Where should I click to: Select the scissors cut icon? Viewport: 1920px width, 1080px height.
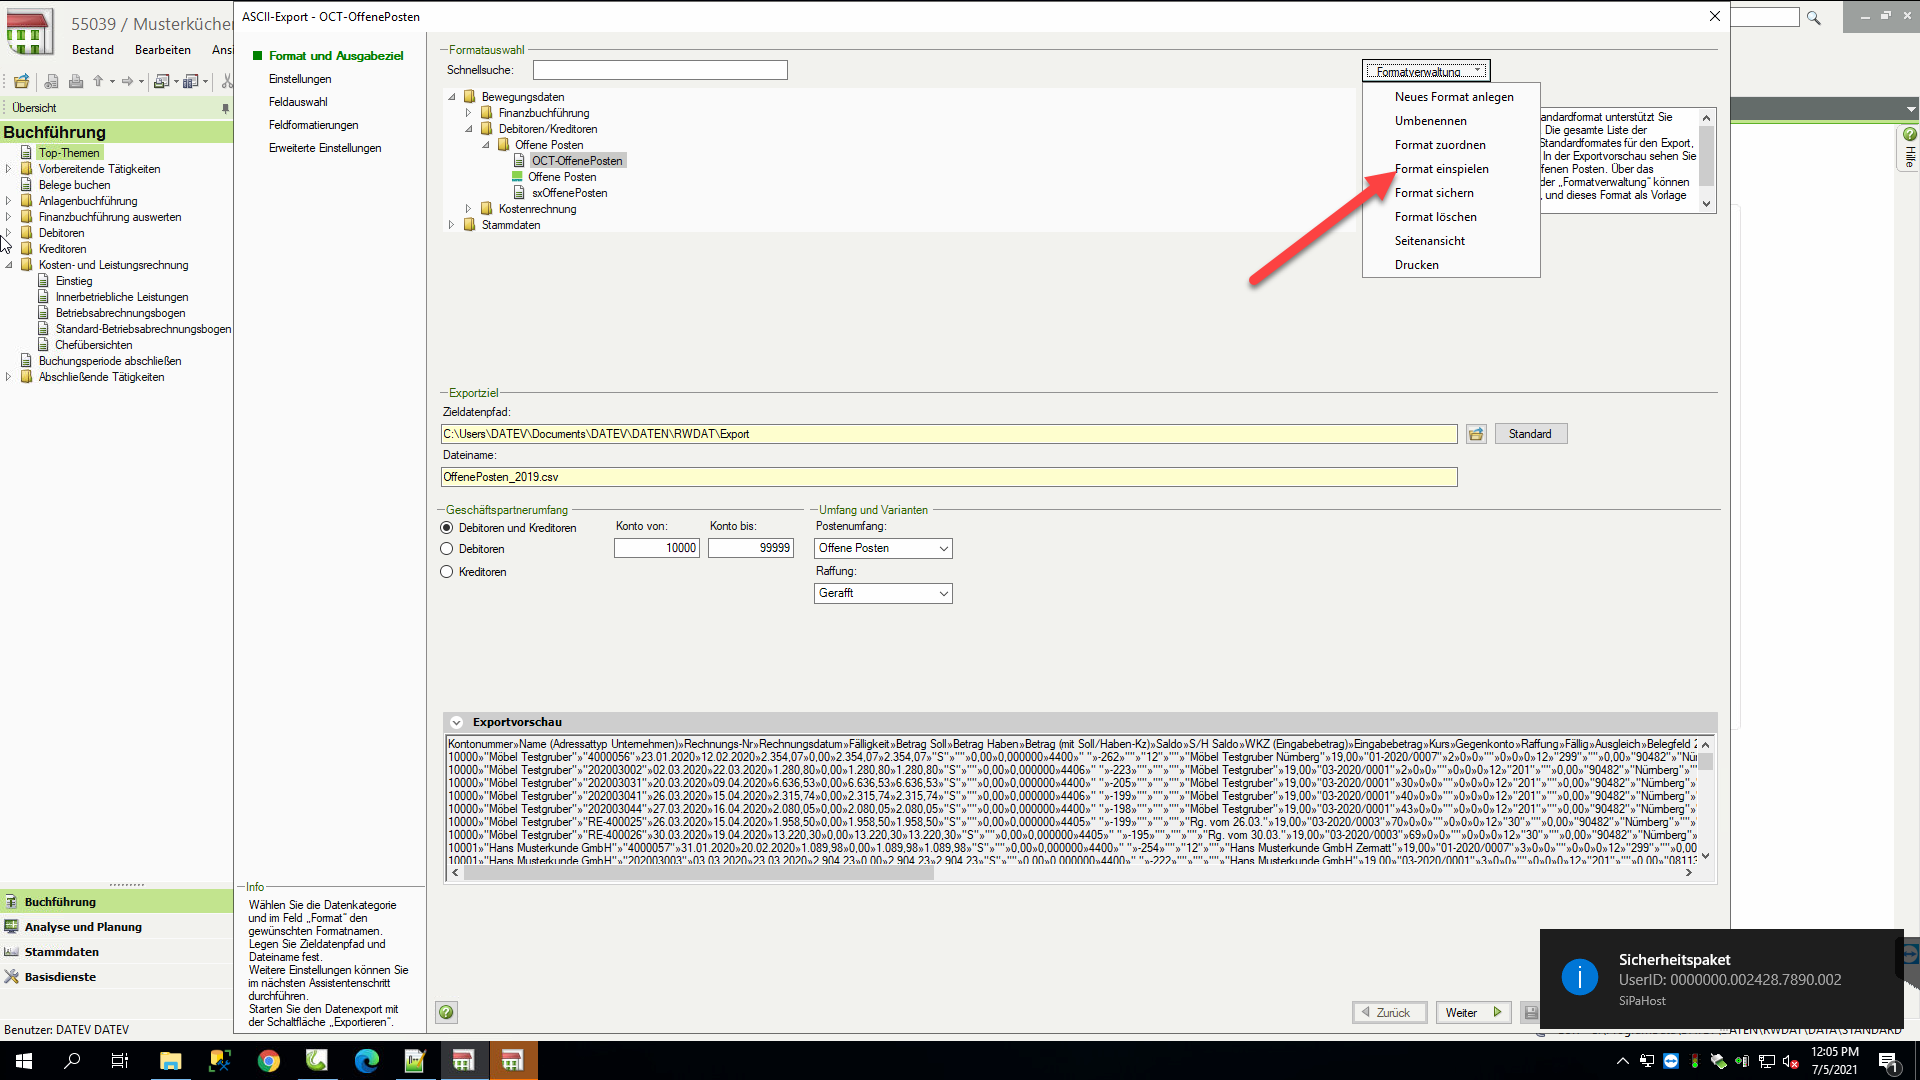point(228,81)
